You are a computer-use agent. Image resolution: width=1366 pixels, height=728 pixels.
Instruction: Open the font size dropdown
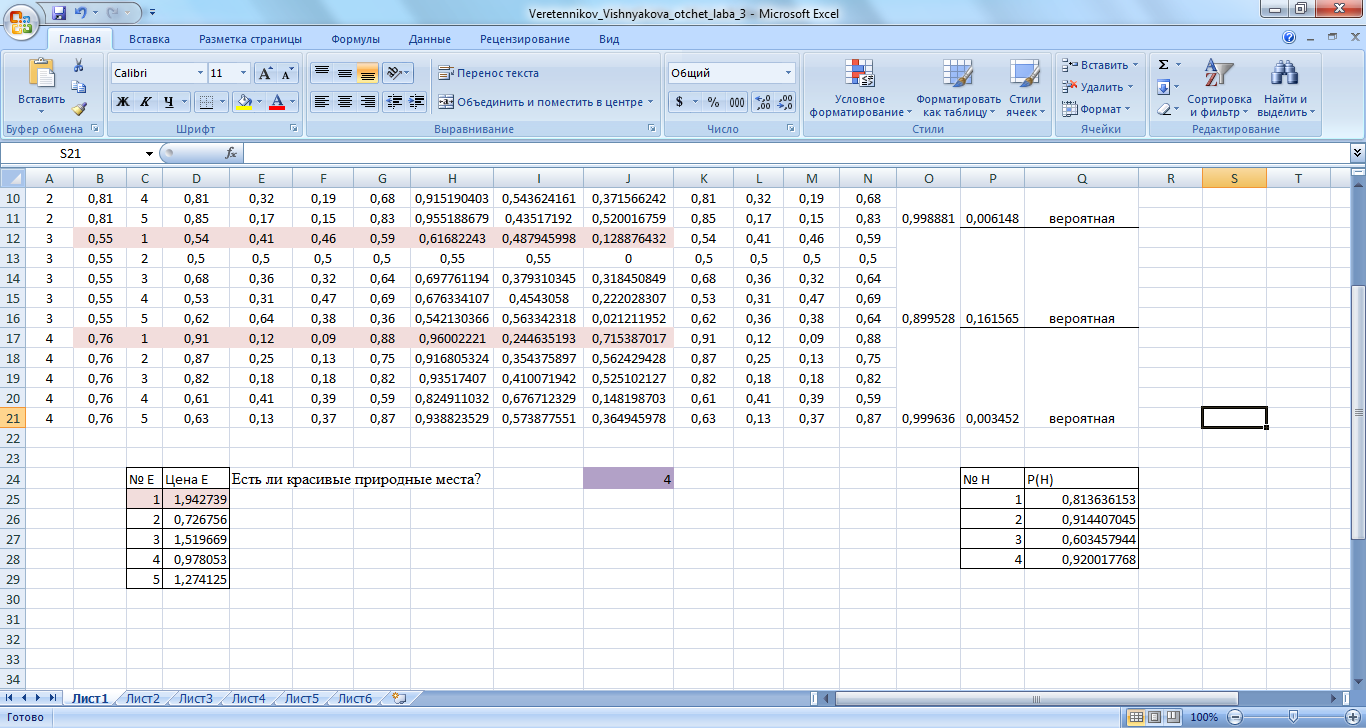(x=243, y=74)
